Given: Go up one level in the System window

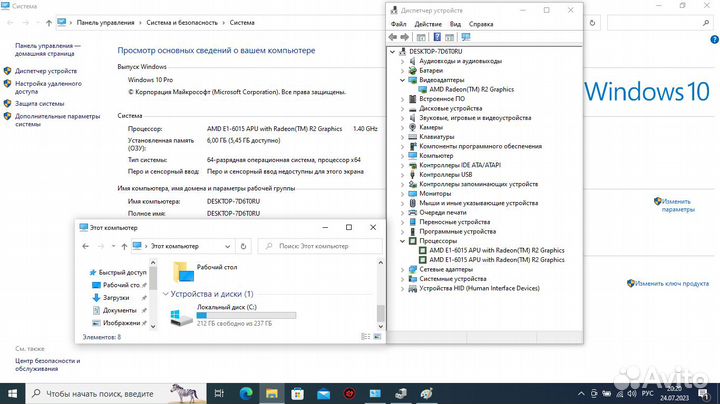Looking at the screenshot, I should point(49,22).
